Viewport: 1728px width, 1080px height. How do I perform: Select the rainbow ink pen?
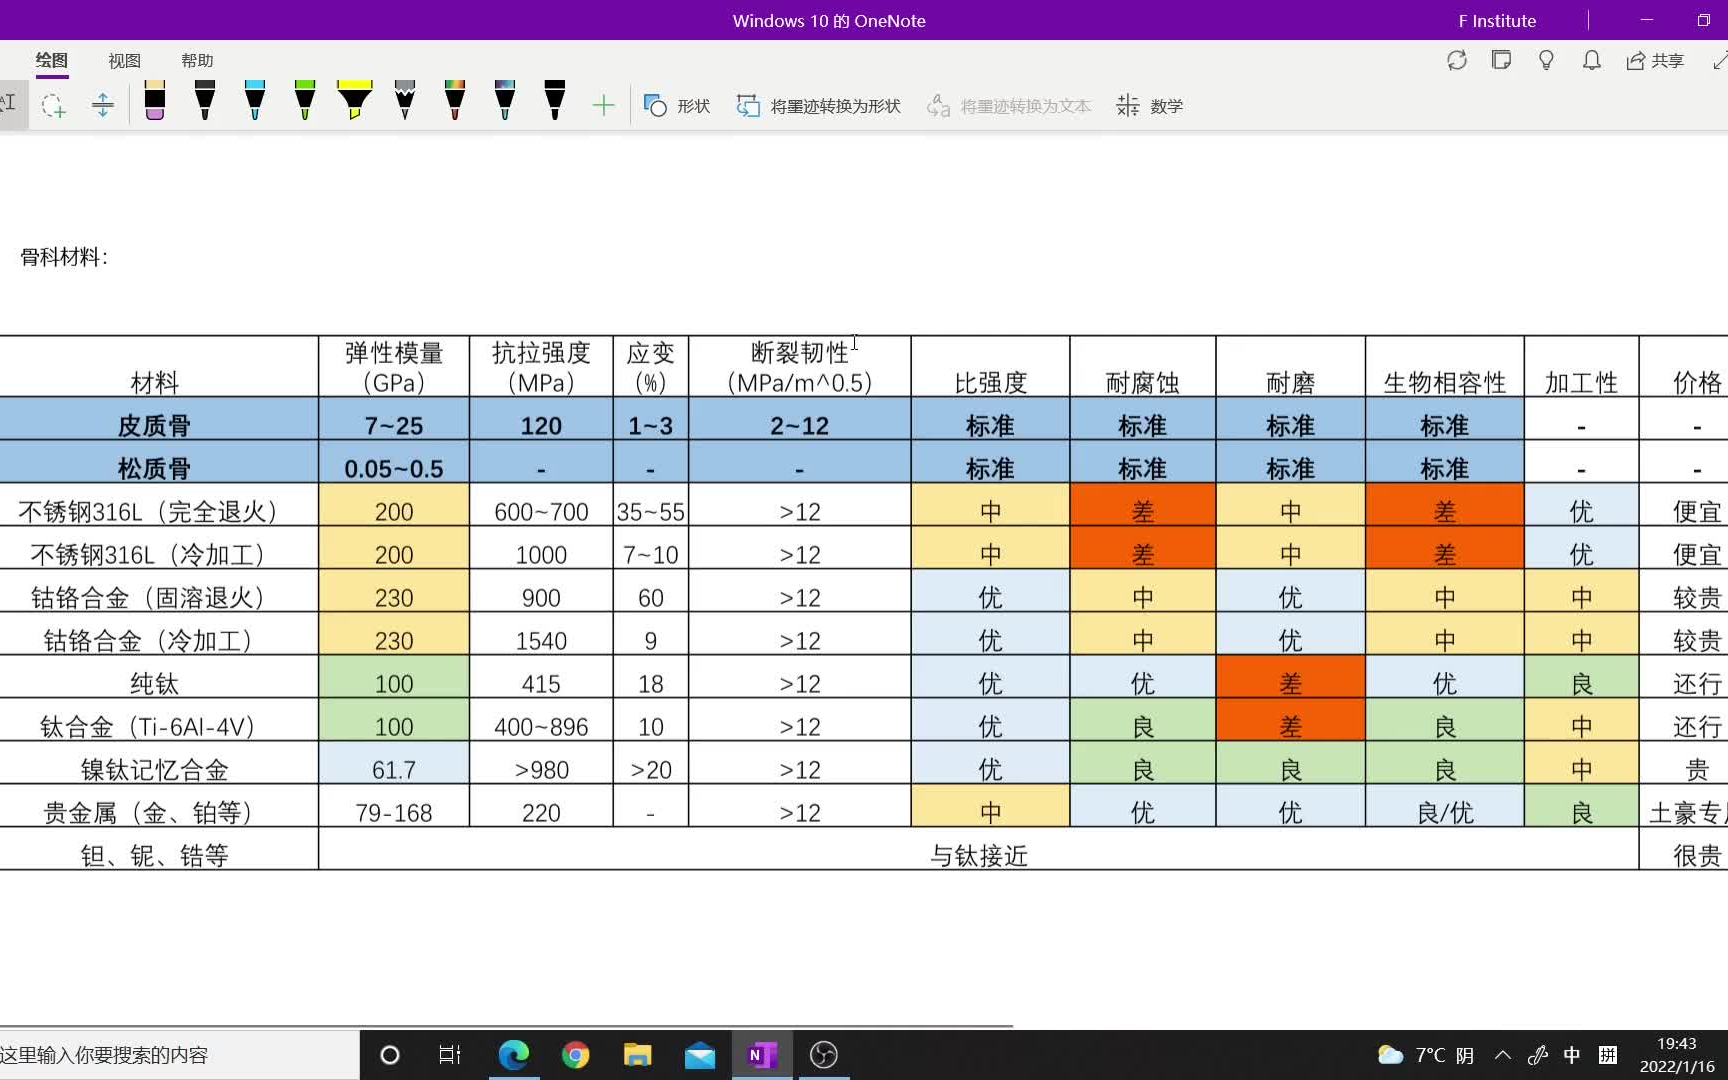(x=455, y=100)
